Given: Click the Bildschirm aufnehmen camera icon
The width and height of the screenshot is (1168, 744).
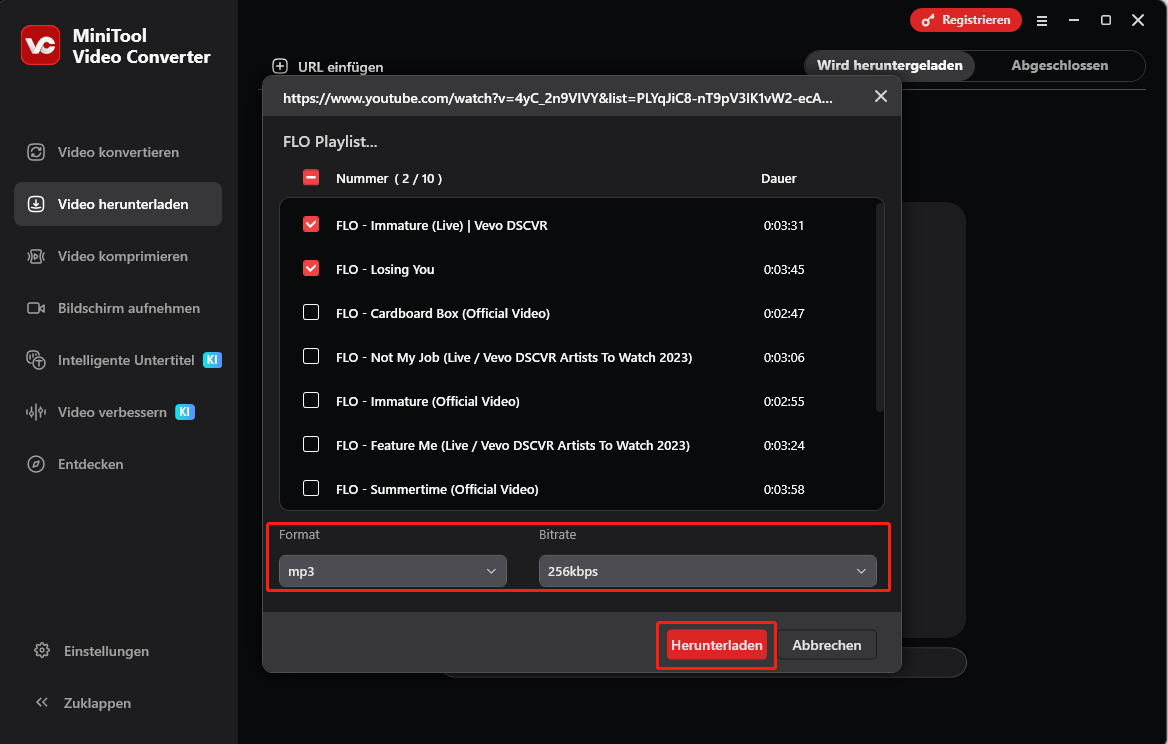Looking at the screenshot, I should (x=36, y=308).
